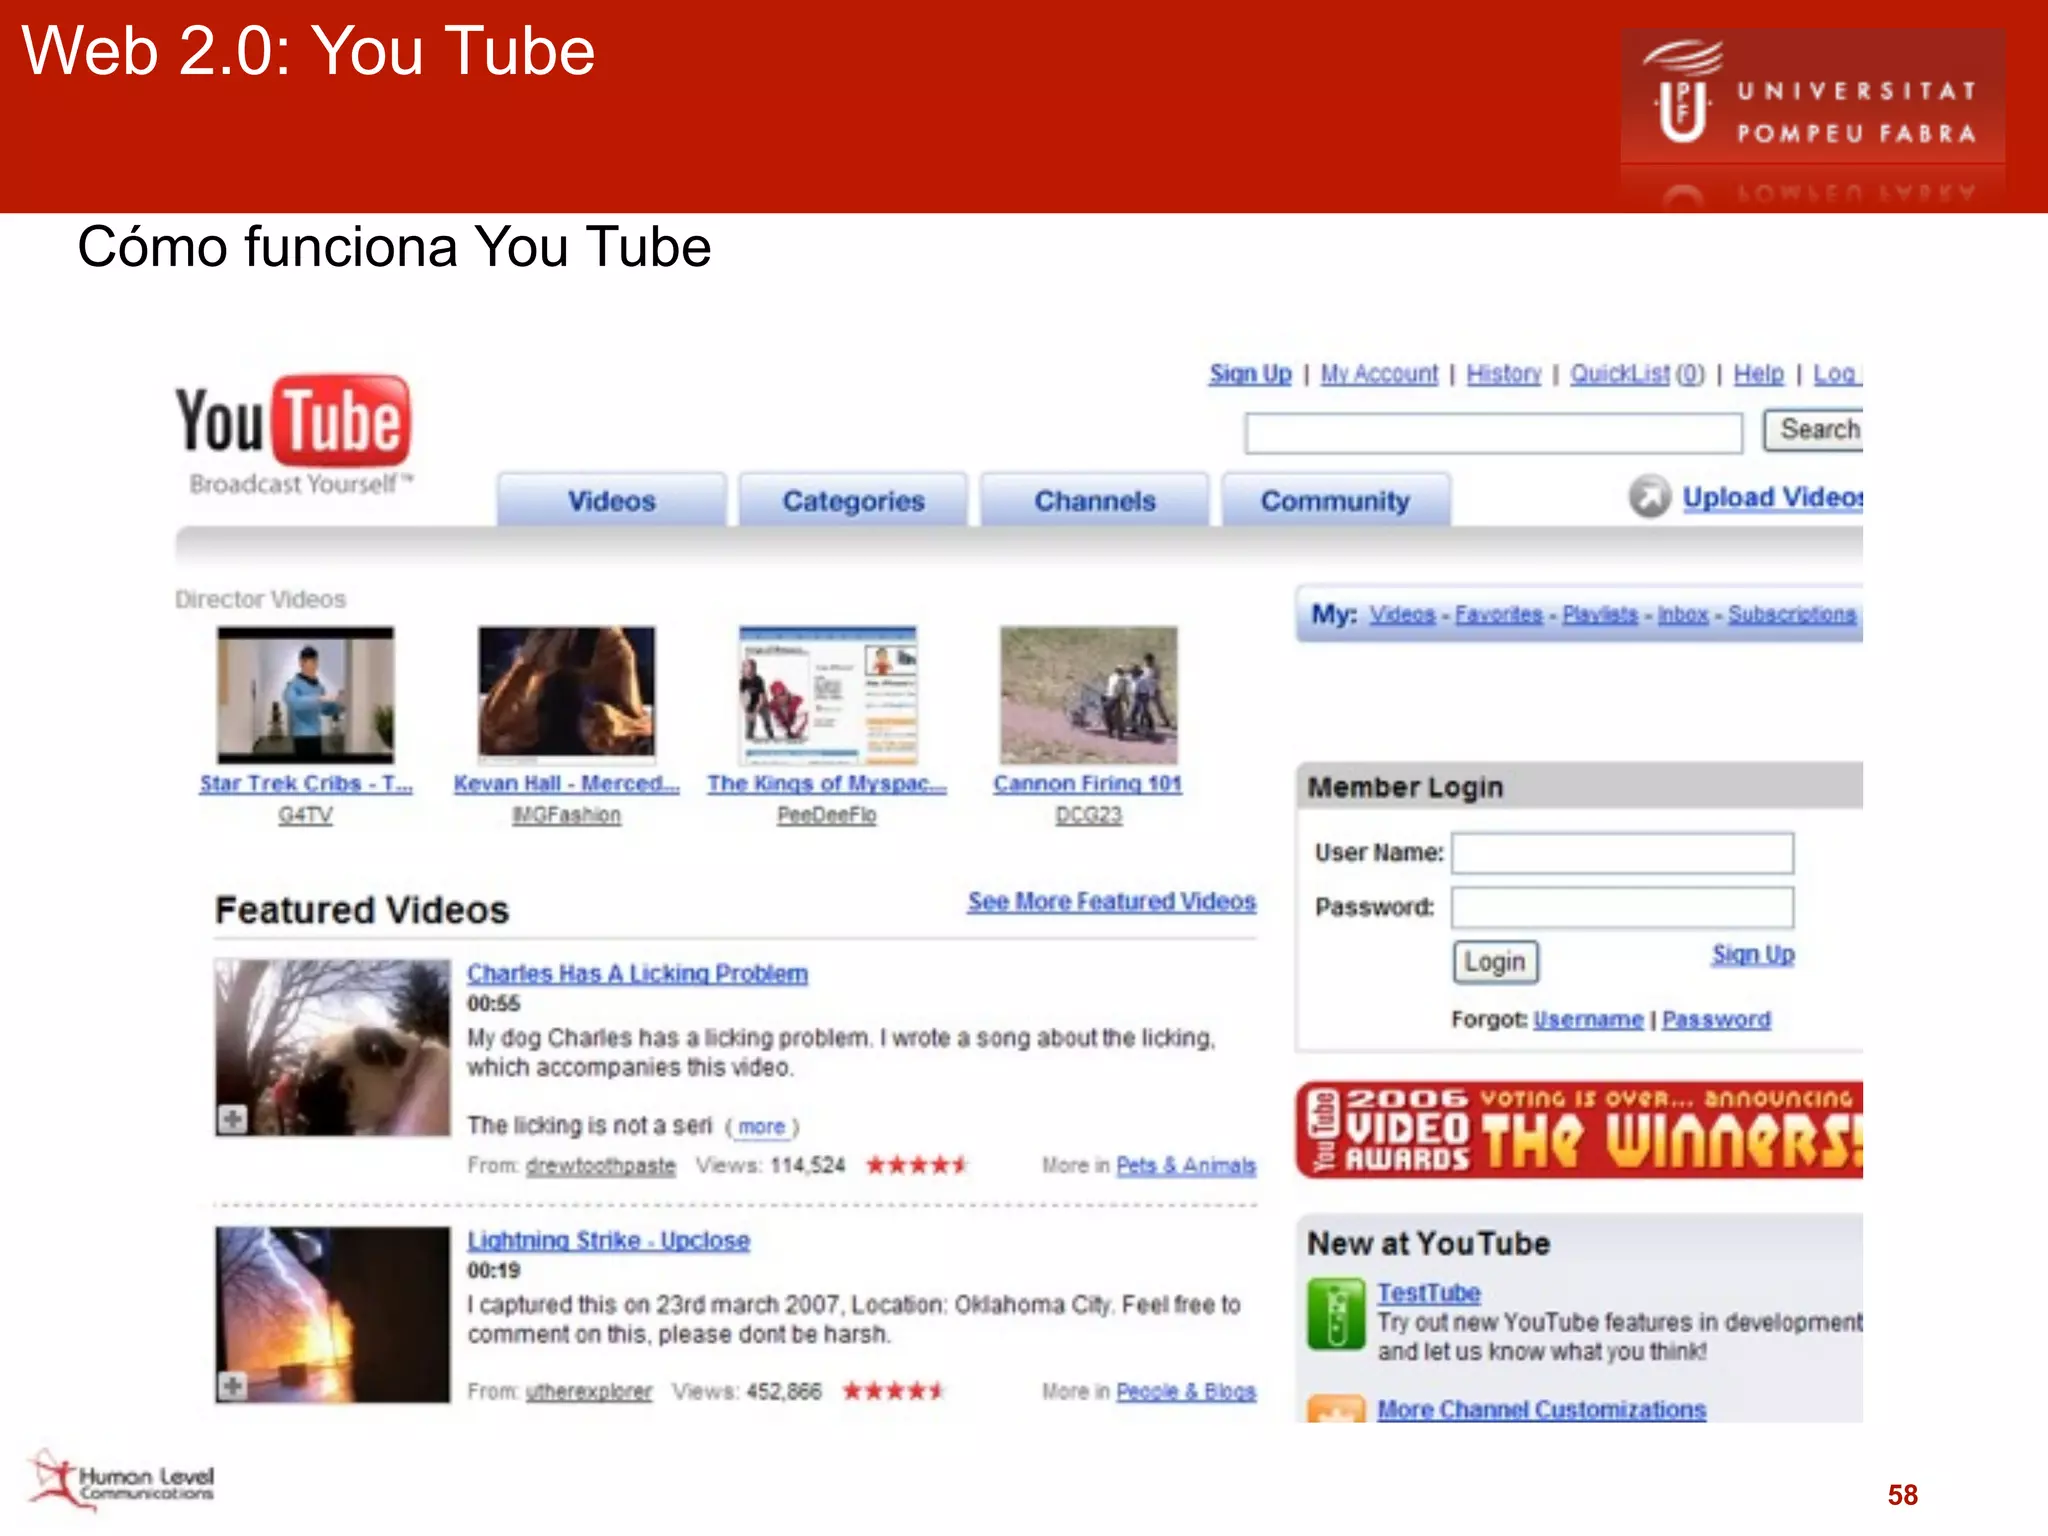Add Lightning Strike video to QuickList
The width and height of the screenshot is (2048, 1536).
[233, 1386]
